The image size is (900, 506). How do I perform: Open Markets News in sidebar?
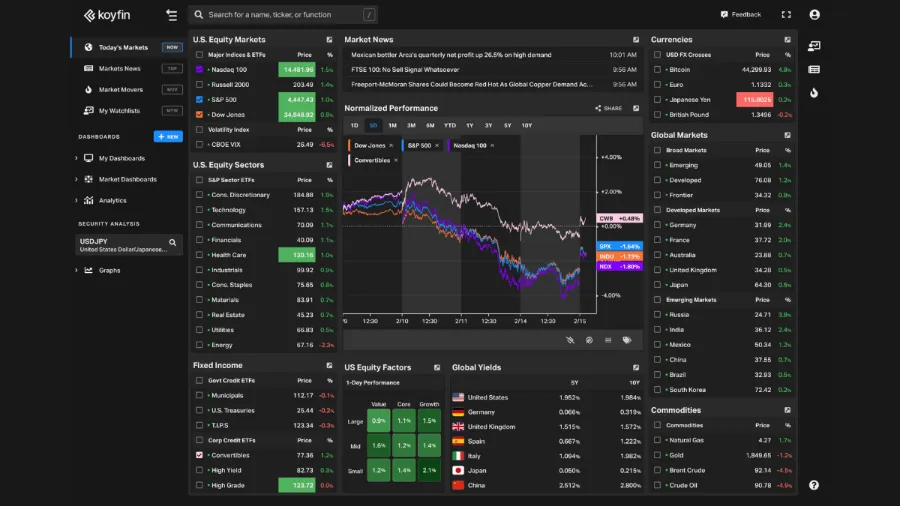point(127,69)
